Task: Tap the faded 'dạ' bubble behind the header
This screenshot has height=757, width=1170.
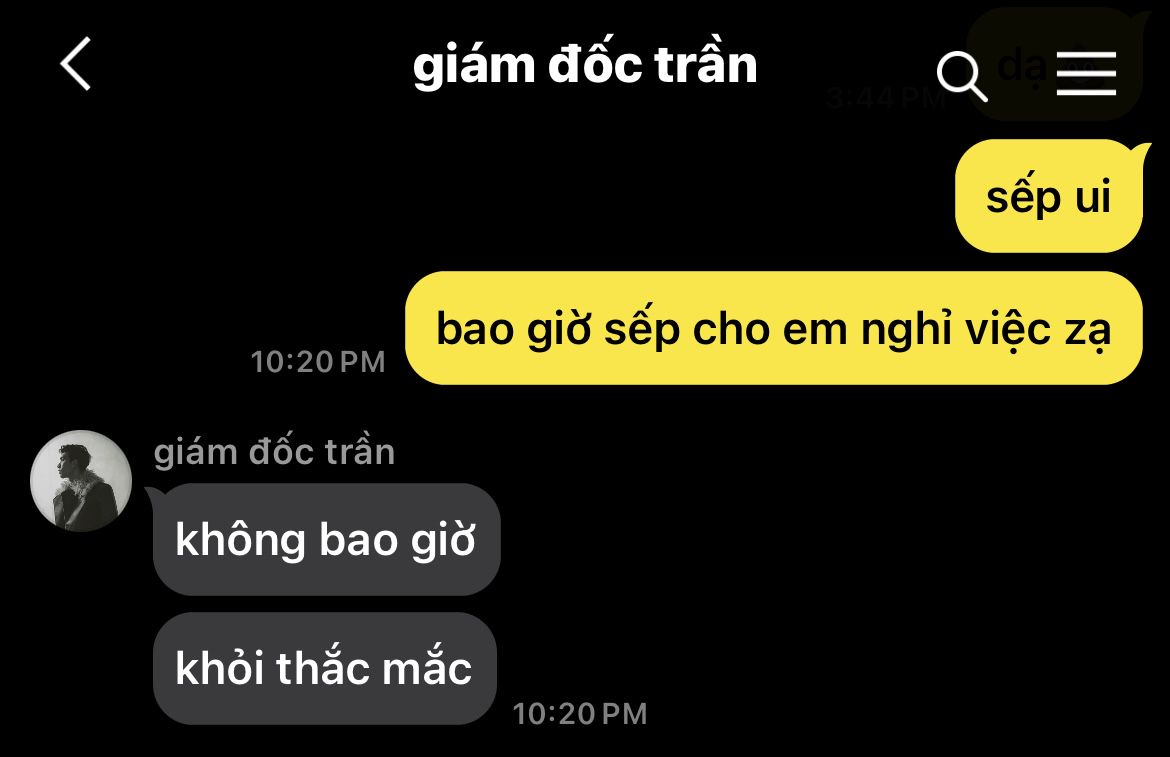Action: [1055, 63]
